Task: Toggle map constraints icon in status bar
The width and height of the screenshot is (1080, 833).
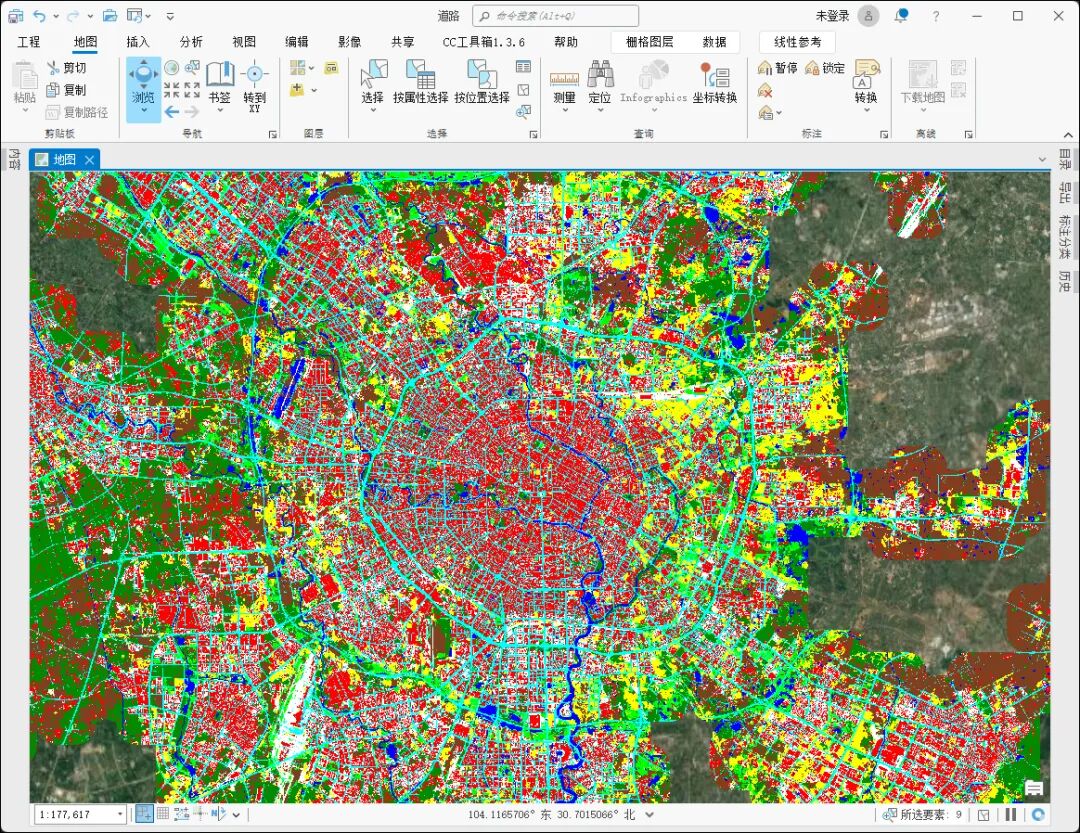Action: pos(181,814)
